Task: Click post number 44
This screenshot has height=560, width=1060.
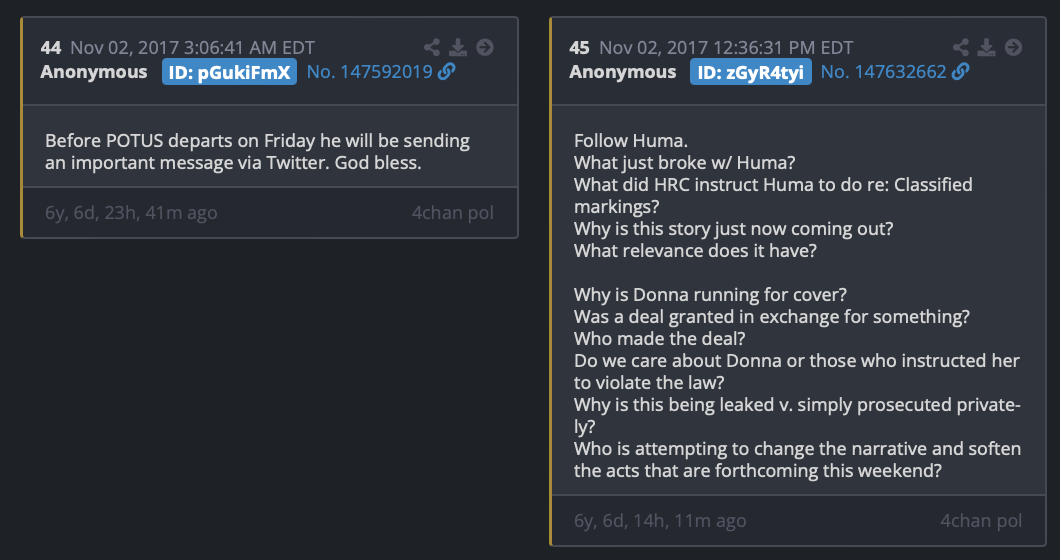Action: tap(50, 47)
